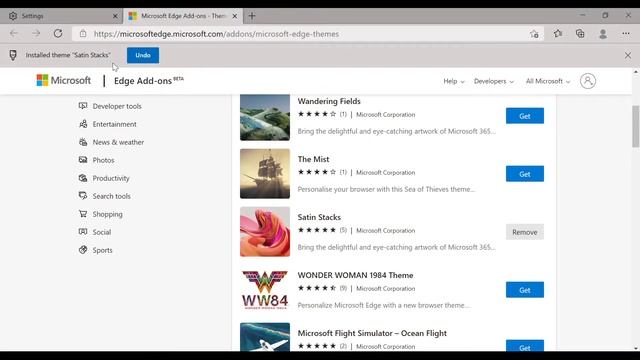Undo the Satin Stacks theme installation

(143, 55)
